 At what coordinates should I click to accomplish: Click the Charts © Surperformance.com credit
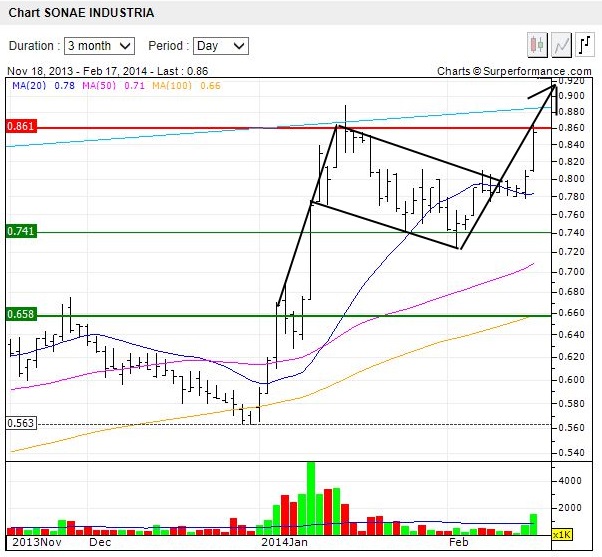pyautogui.click(x=514, y=71)
